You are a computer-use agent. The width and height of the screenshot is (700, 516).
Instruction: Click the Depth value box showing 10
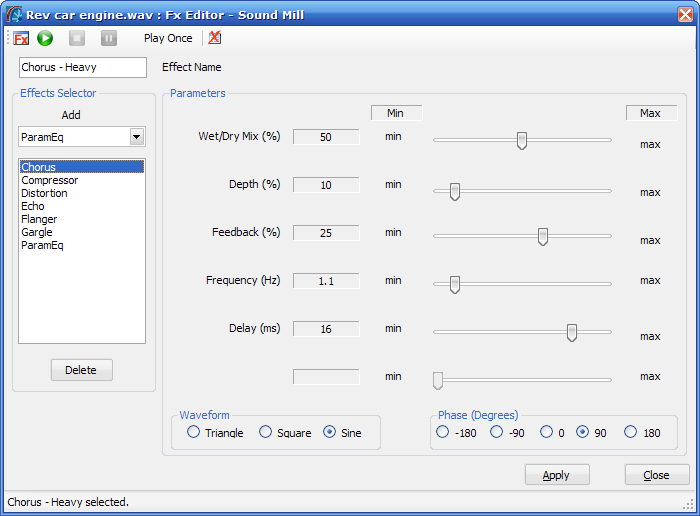click(x=326, y=185)
